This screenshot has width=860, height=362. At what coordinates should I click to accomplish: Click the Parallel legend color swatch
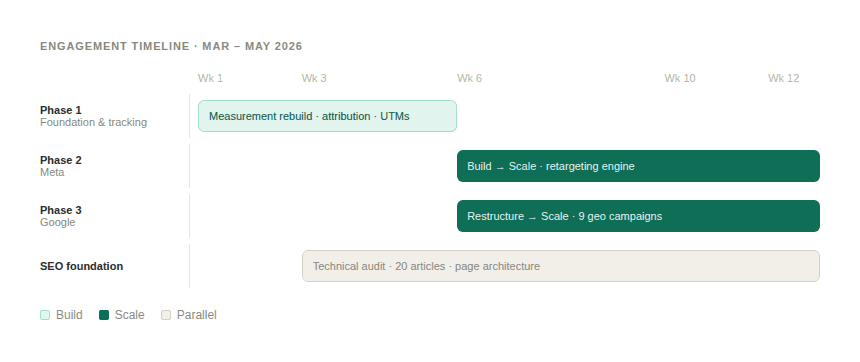coord(166,315)
